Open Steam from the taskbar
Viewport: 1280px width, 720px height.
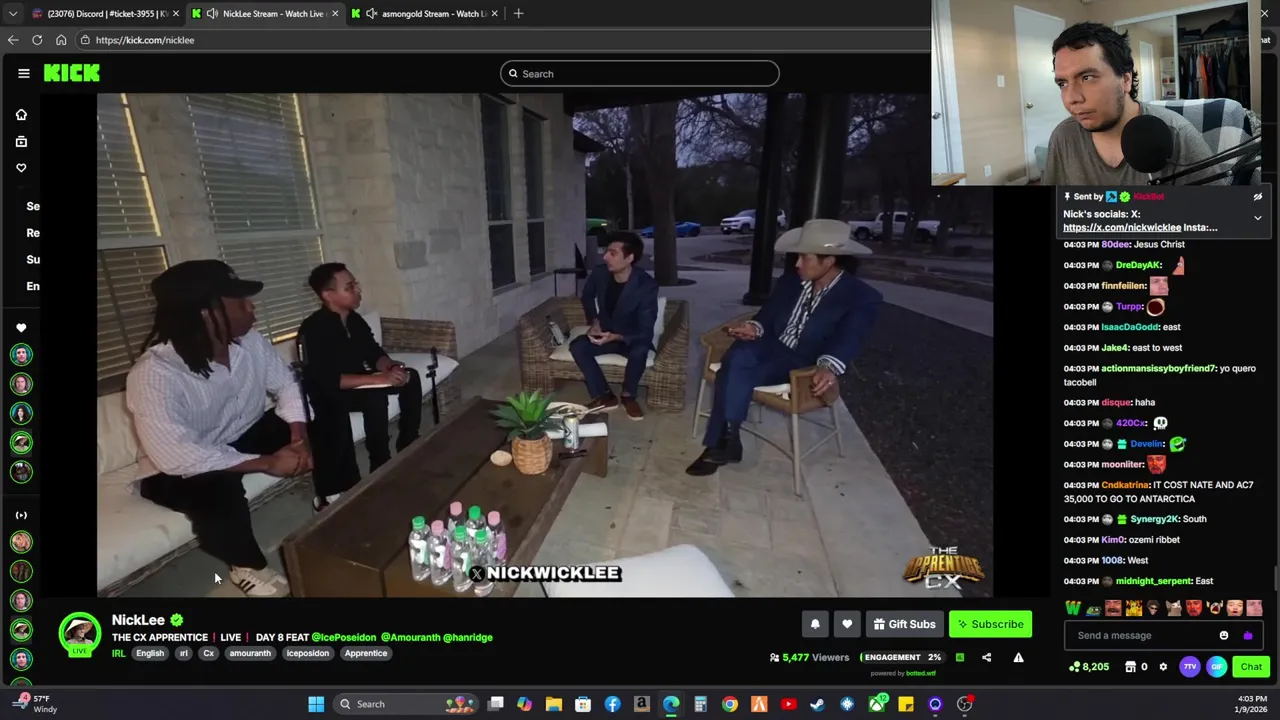[x=817, y=704]
